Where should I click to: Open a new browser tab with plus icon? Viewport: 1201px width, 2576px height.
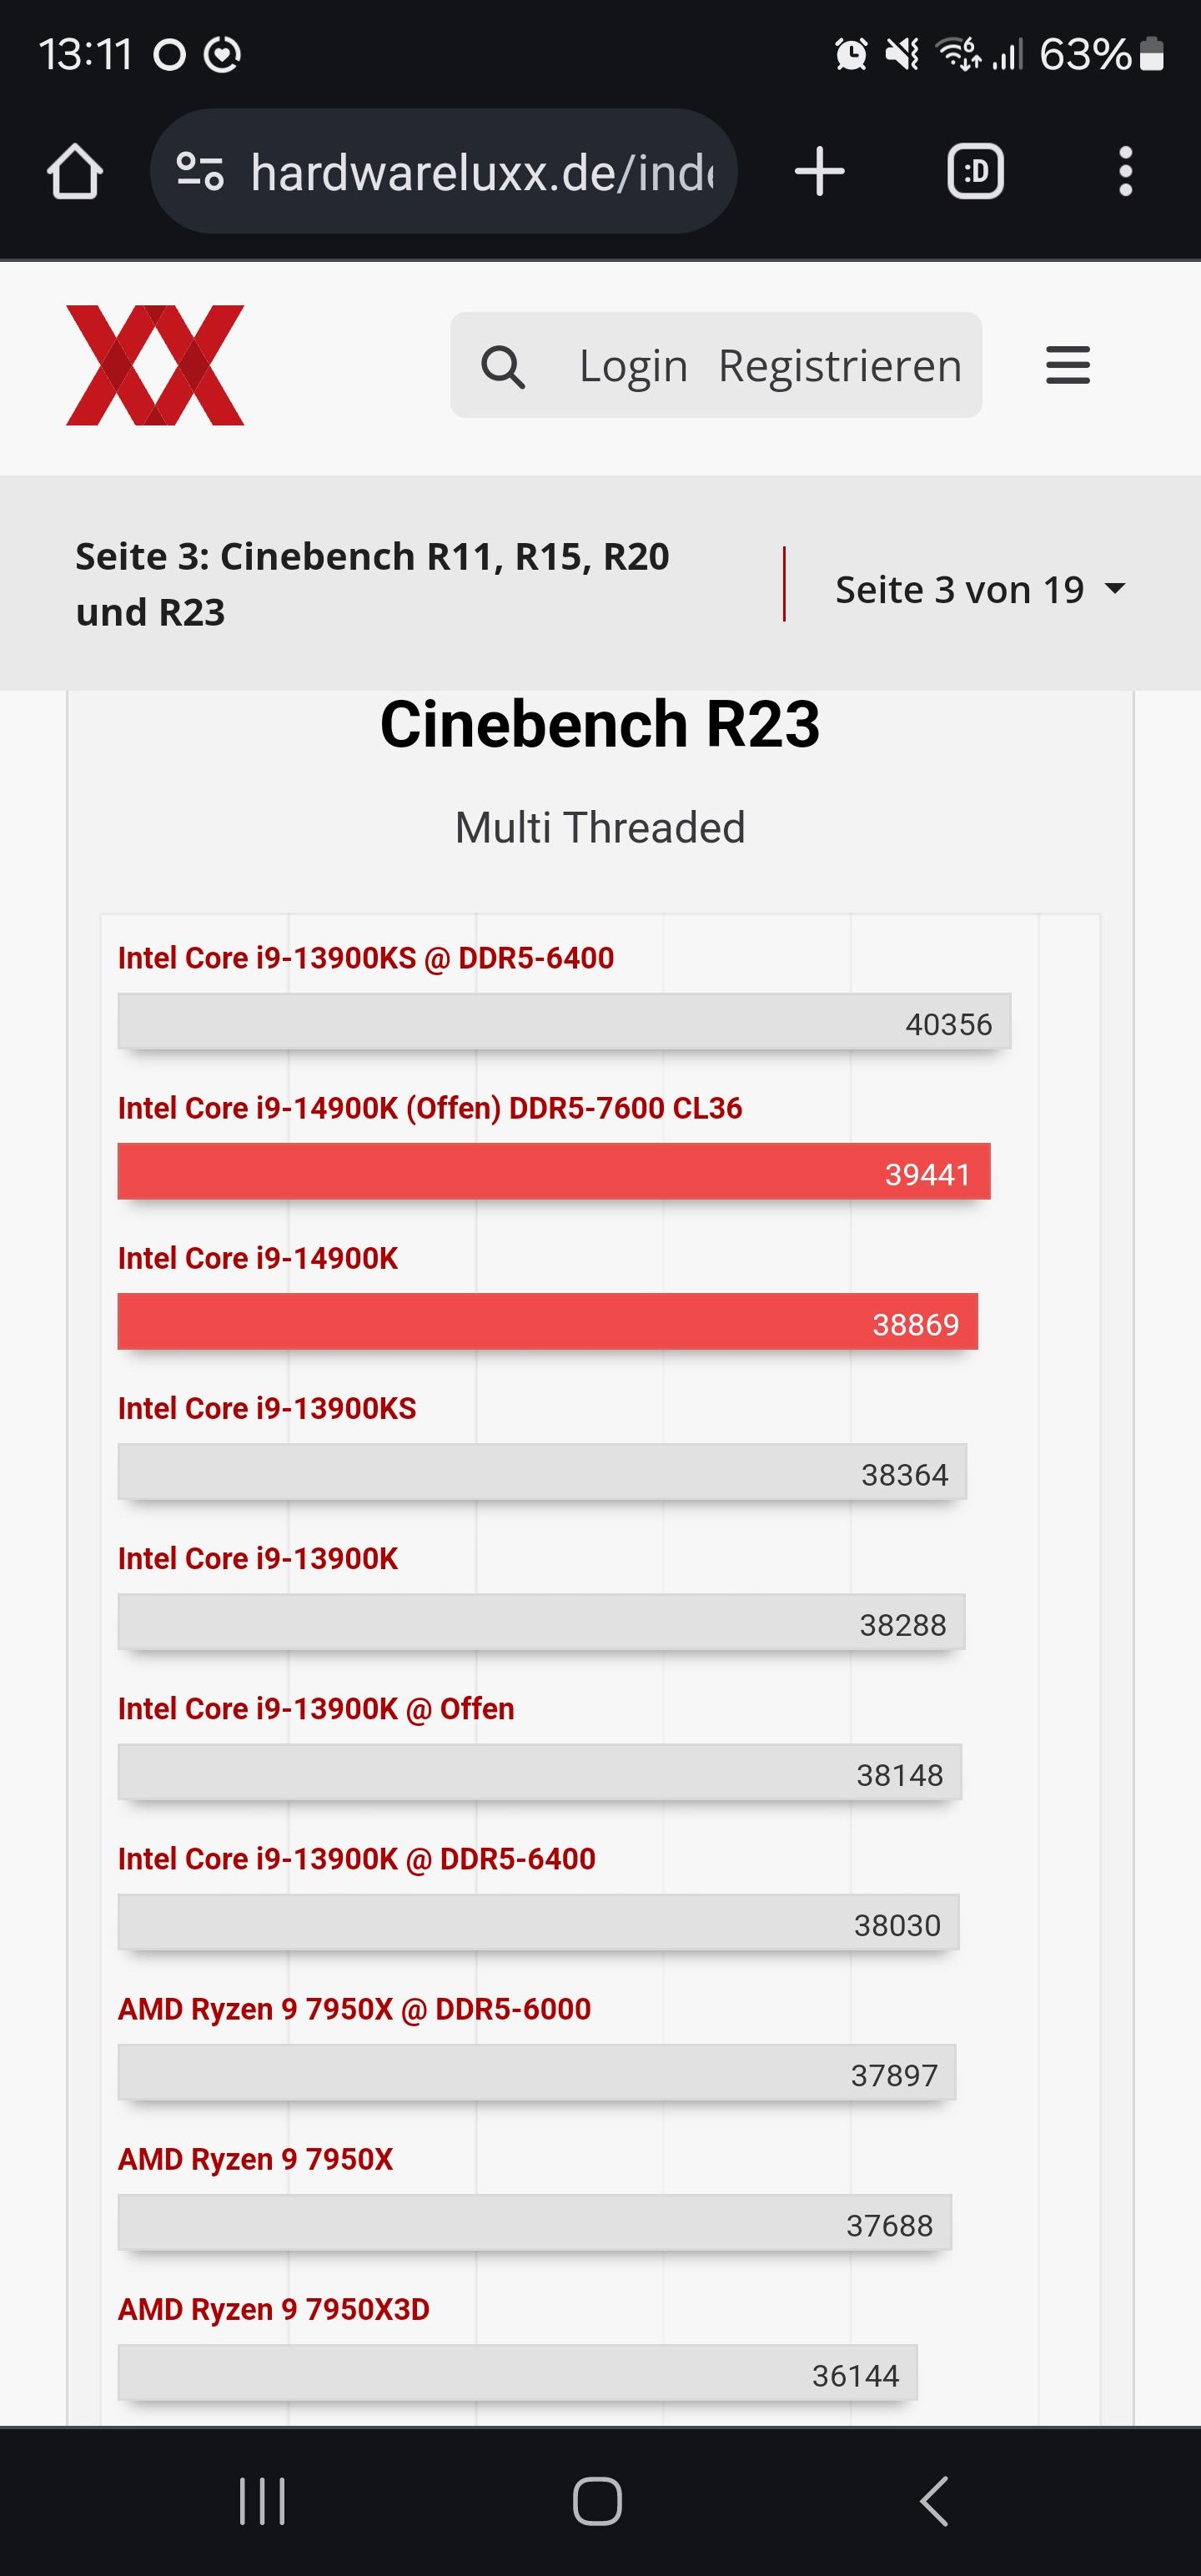point(819,171)
